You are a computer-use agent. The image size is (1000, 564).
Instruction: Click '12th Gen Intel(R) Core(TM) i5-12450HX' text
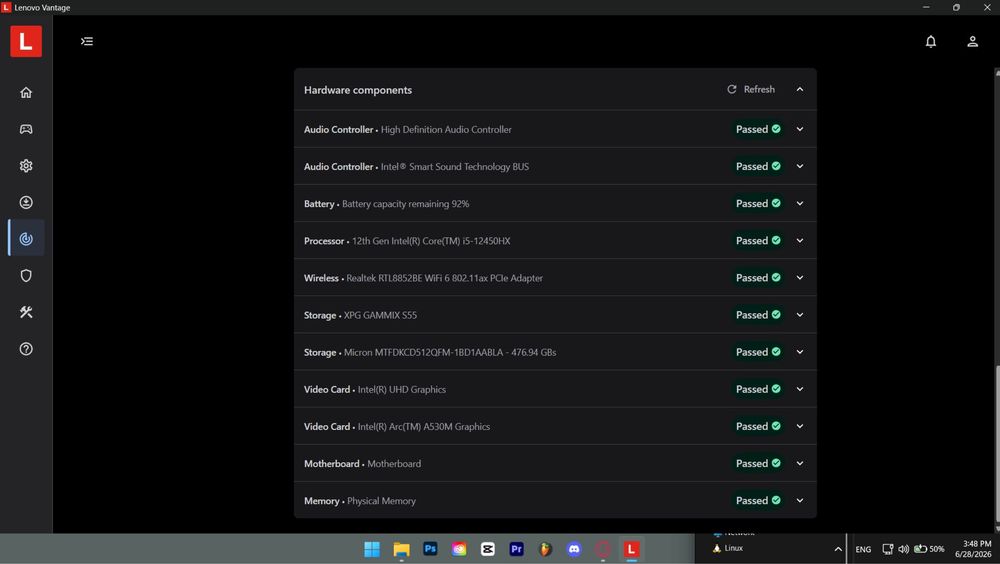pos(431,241)
